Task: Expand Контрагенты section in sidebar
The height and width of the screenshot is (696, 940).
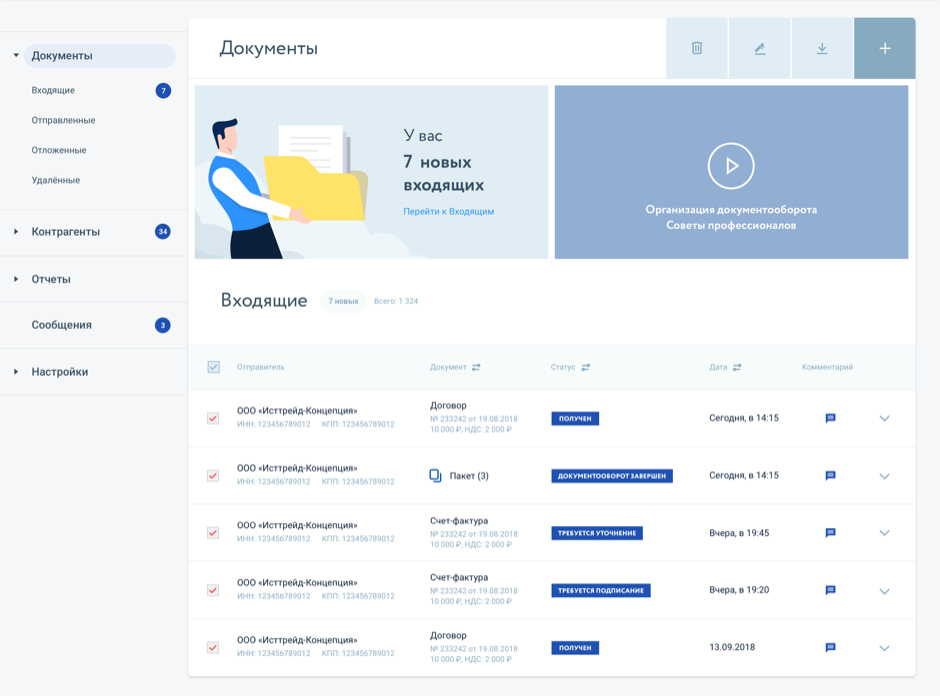Action: point(16,232)
